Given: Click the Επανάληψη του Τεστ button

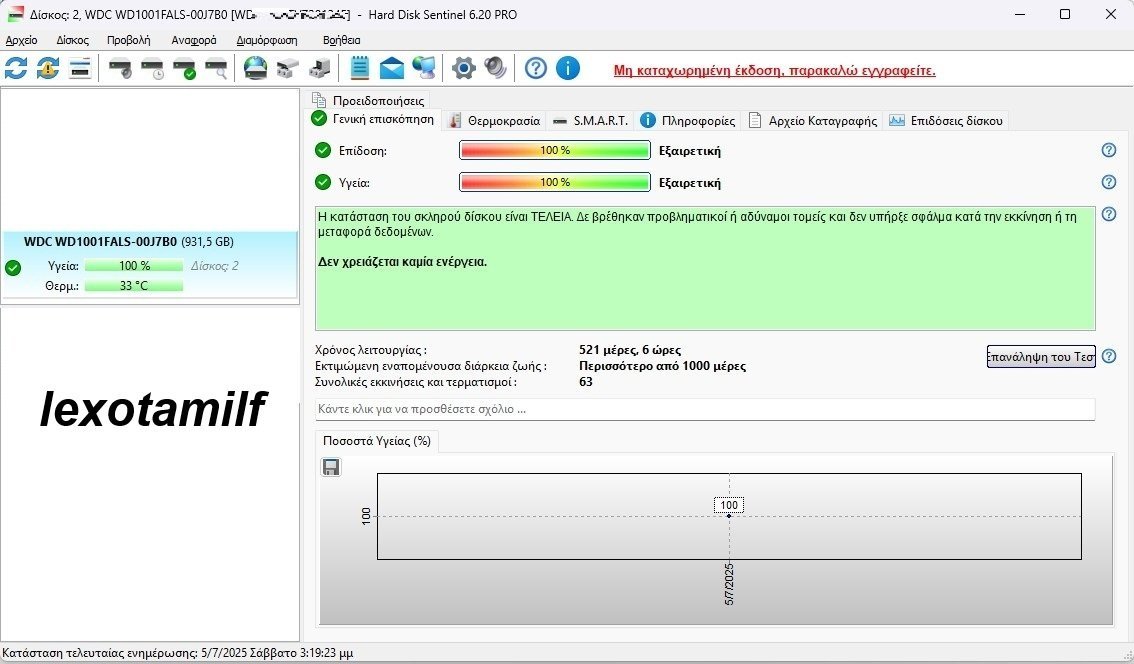Looking at the screenshot, I should pos(1041,357).
